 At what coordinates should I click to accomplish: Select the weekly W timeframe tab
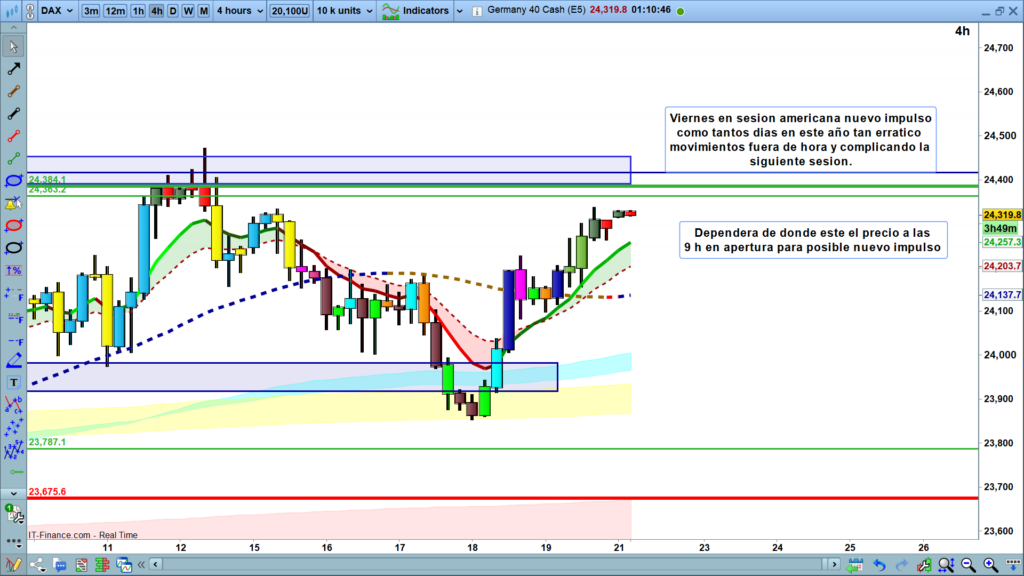(x=187, y=11)
